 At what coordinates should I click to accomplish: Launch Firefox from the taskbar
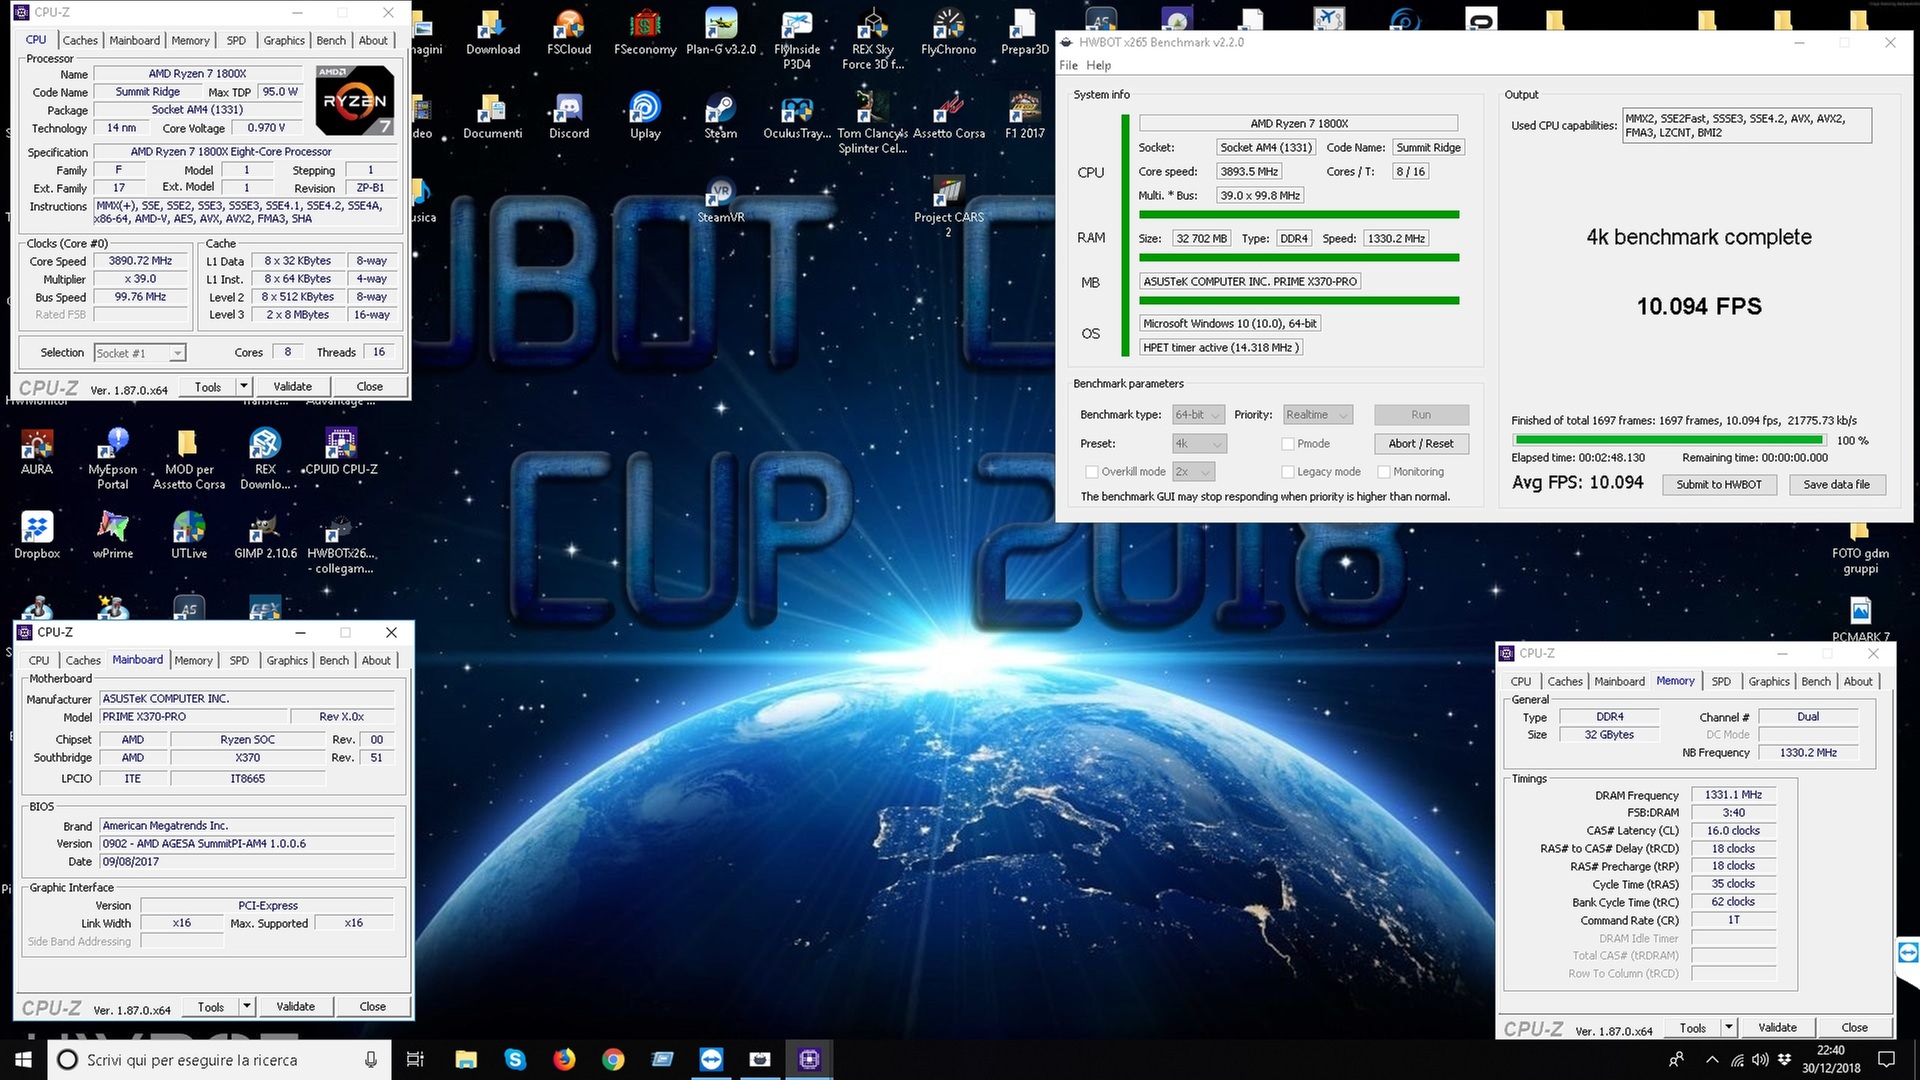tap(564, 1059)
